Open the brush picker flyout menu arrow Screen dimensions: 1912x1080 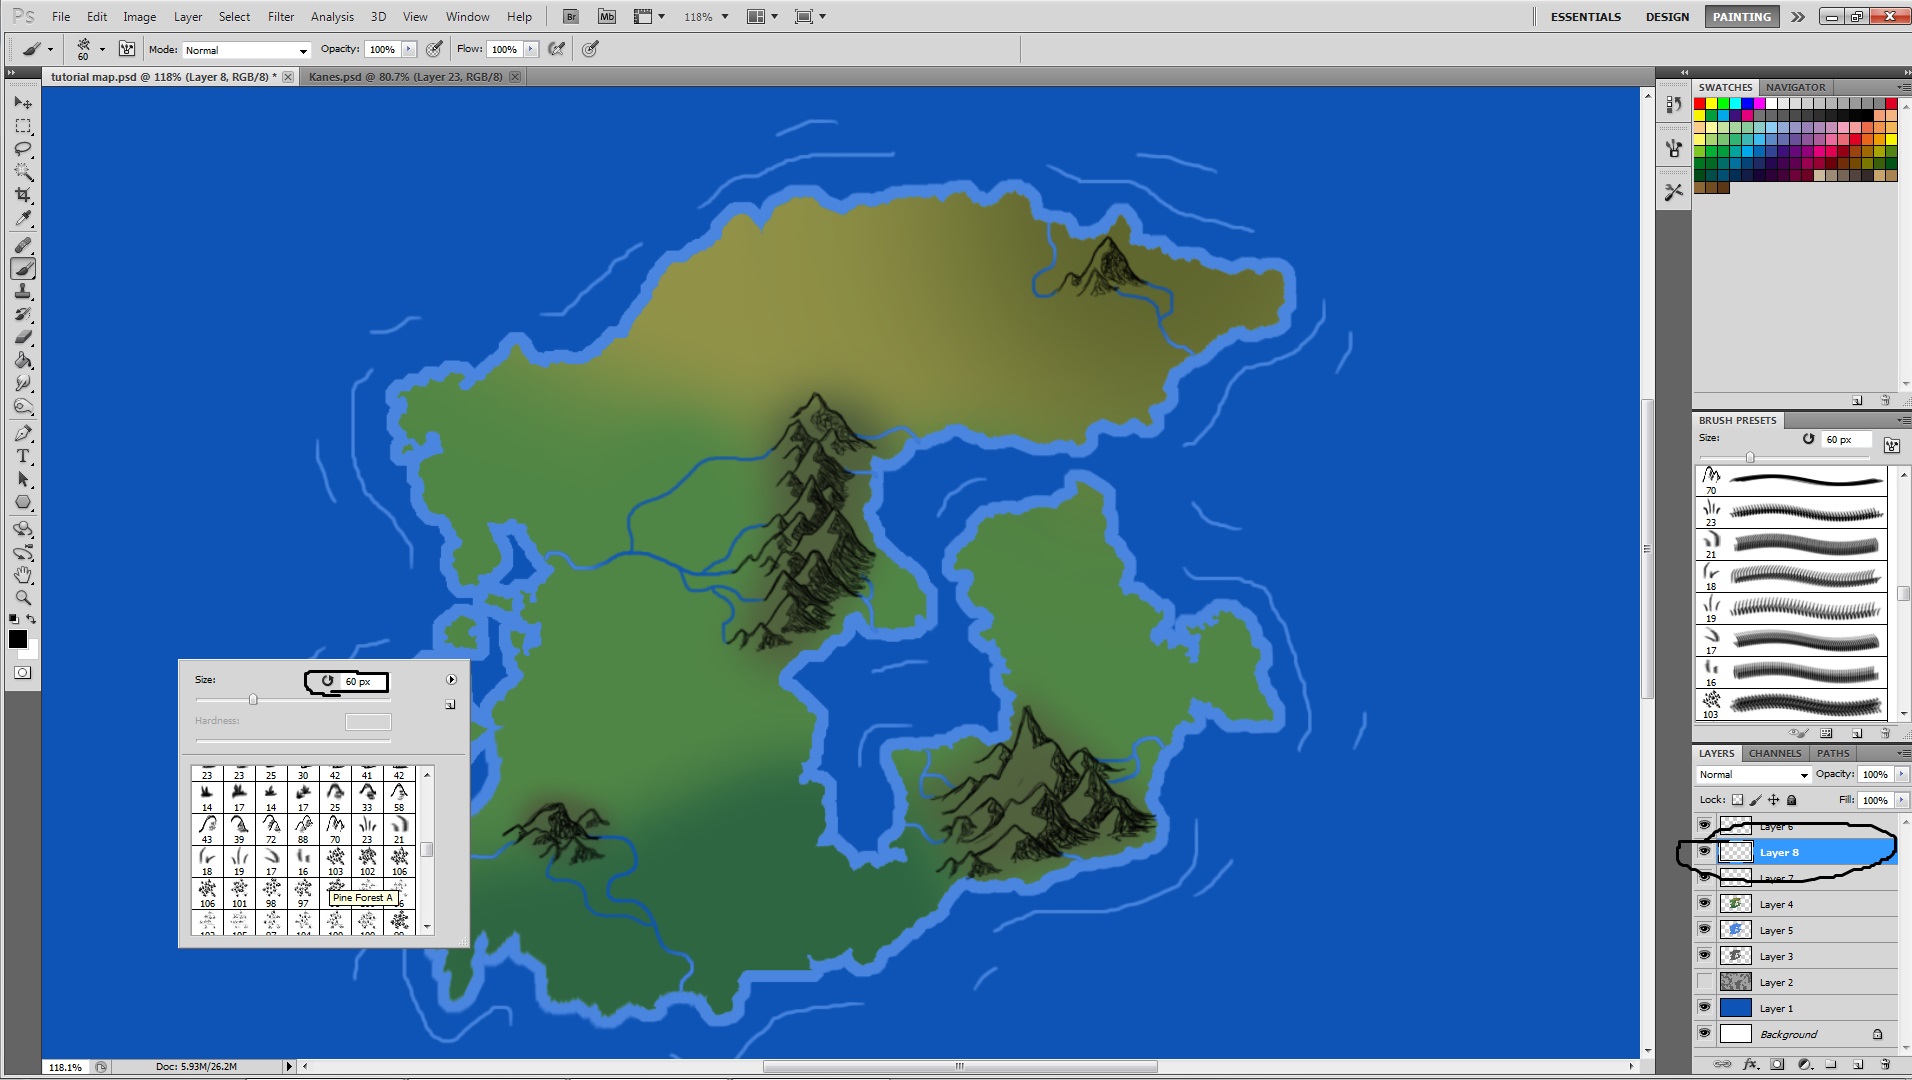451,680
